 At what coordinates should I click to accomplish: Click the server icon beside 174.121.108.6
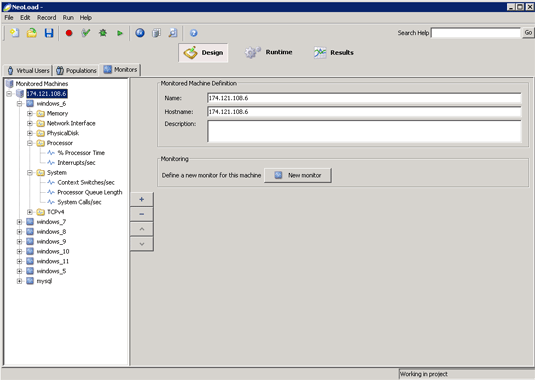(20, 93)
